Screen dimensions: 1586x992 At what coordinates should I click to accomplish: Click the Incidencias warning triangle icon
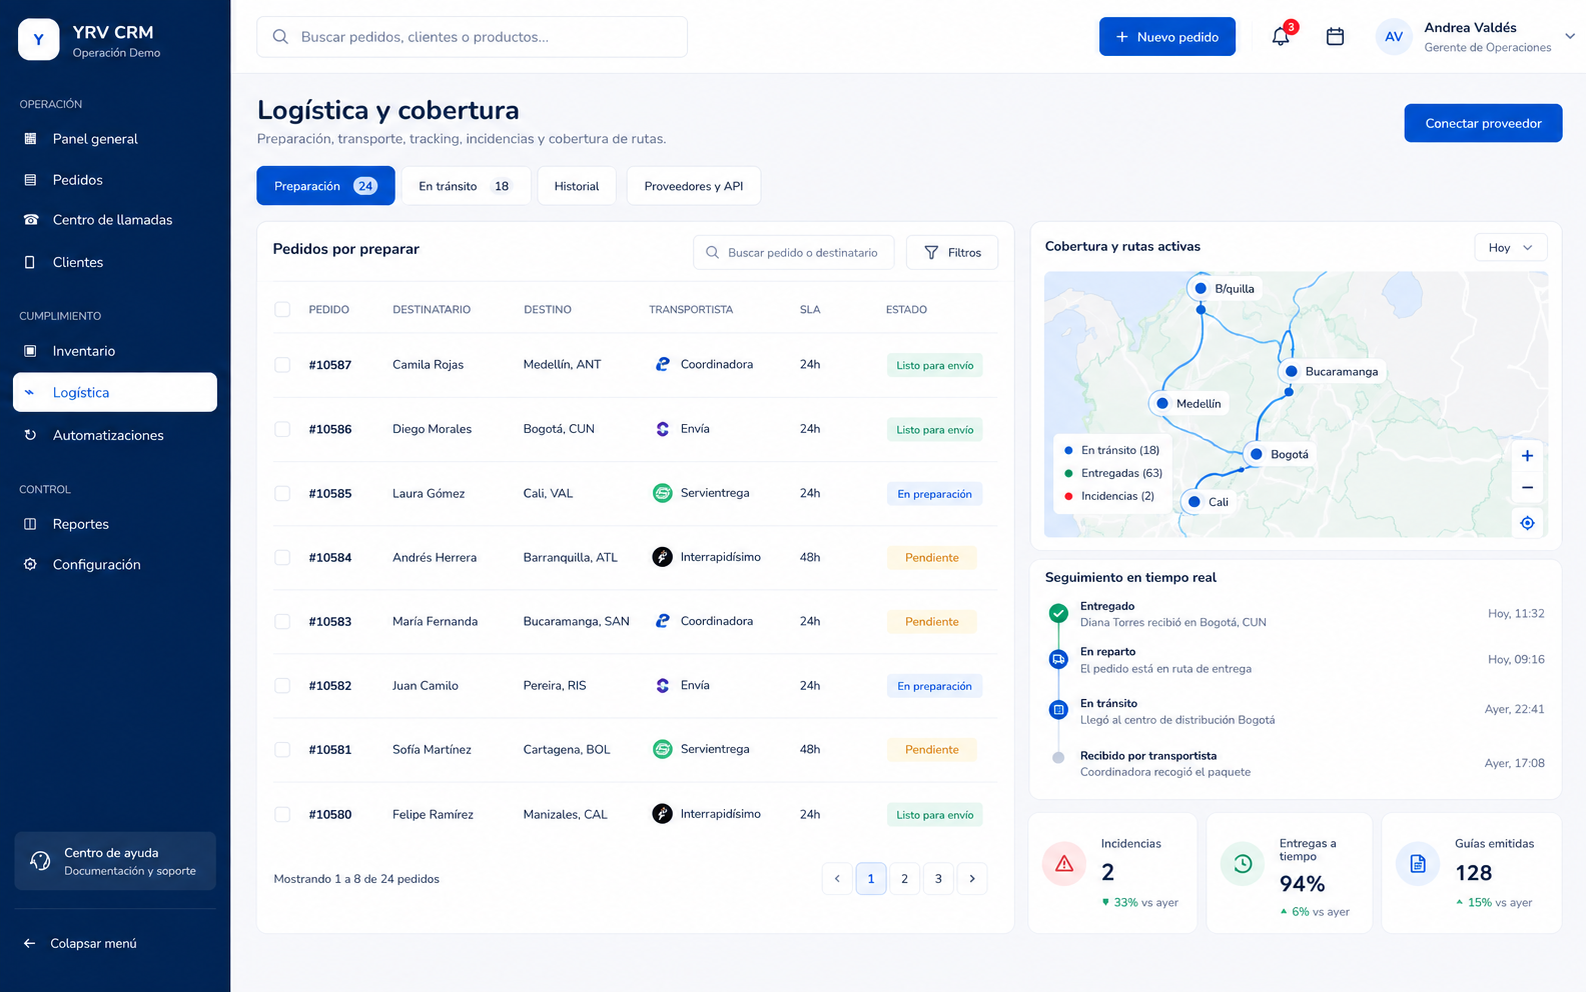1064,863
